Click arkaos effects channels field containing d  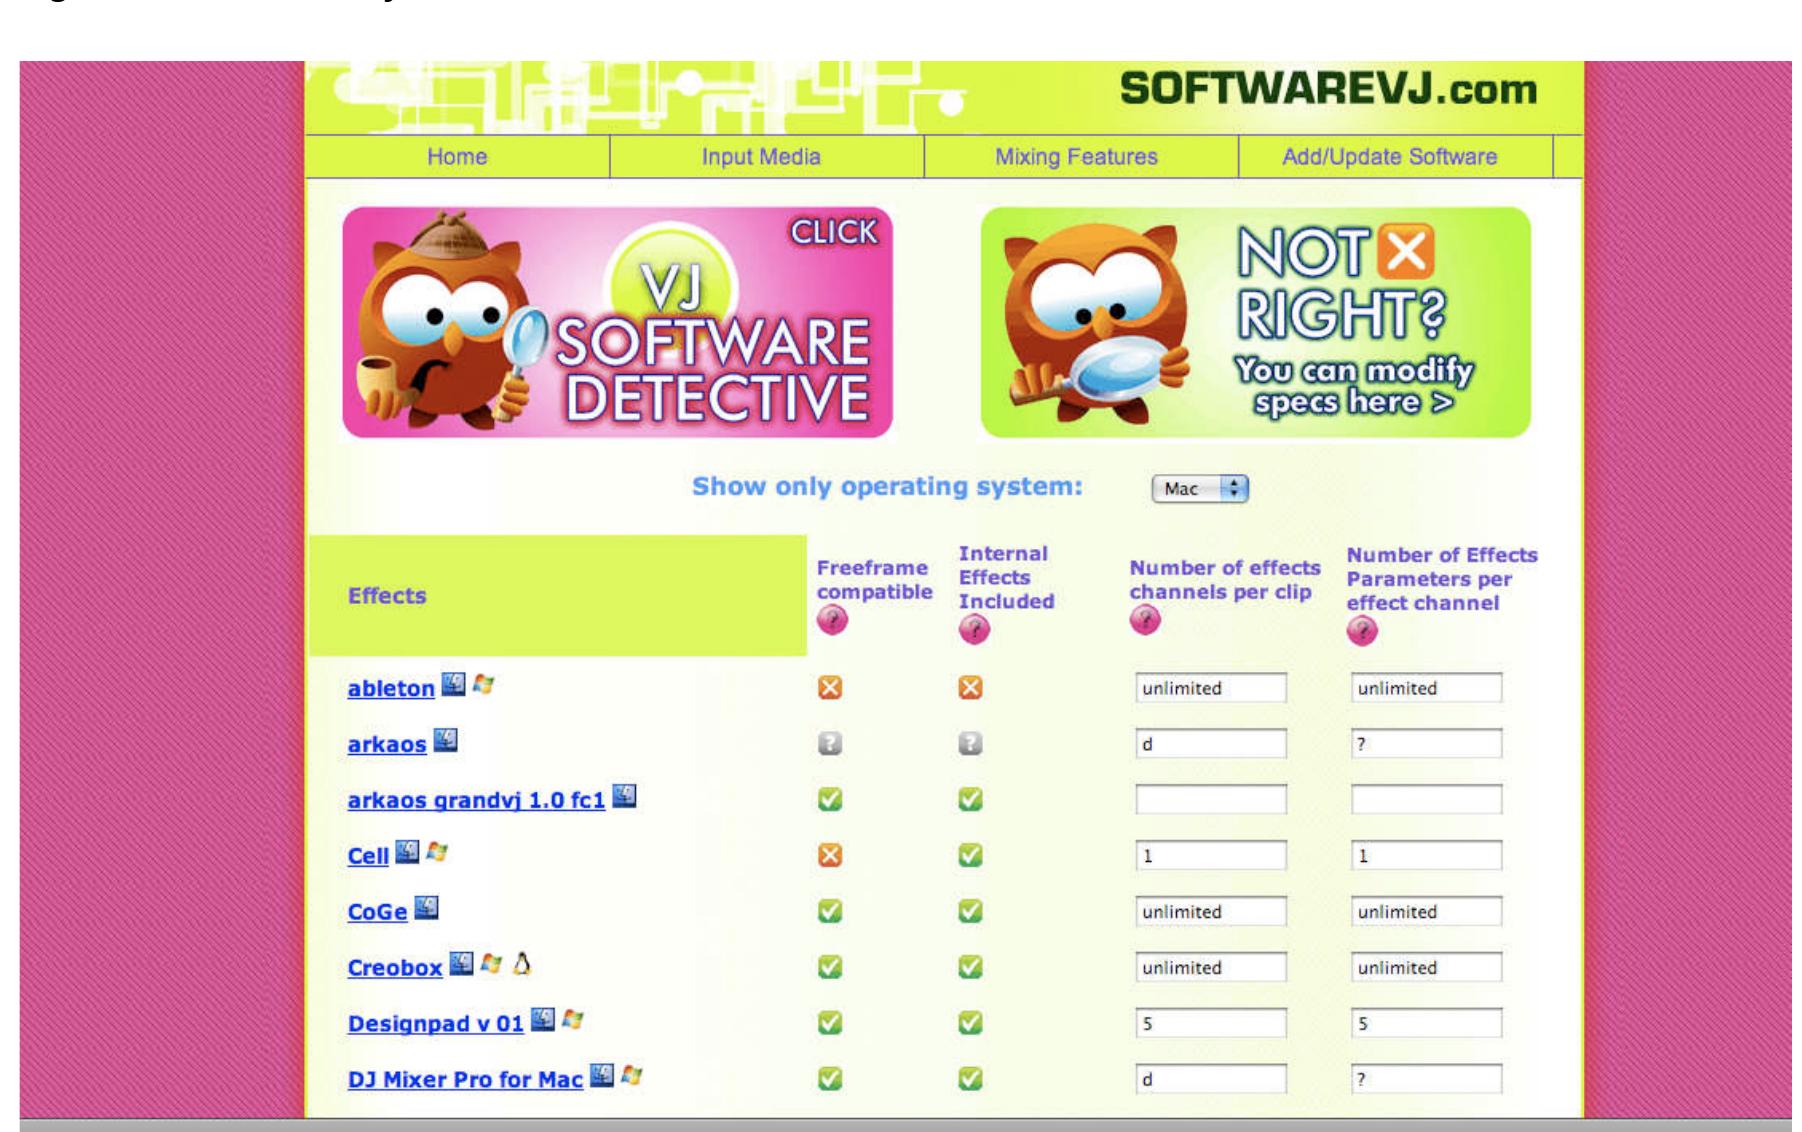tap(1210, 744)
